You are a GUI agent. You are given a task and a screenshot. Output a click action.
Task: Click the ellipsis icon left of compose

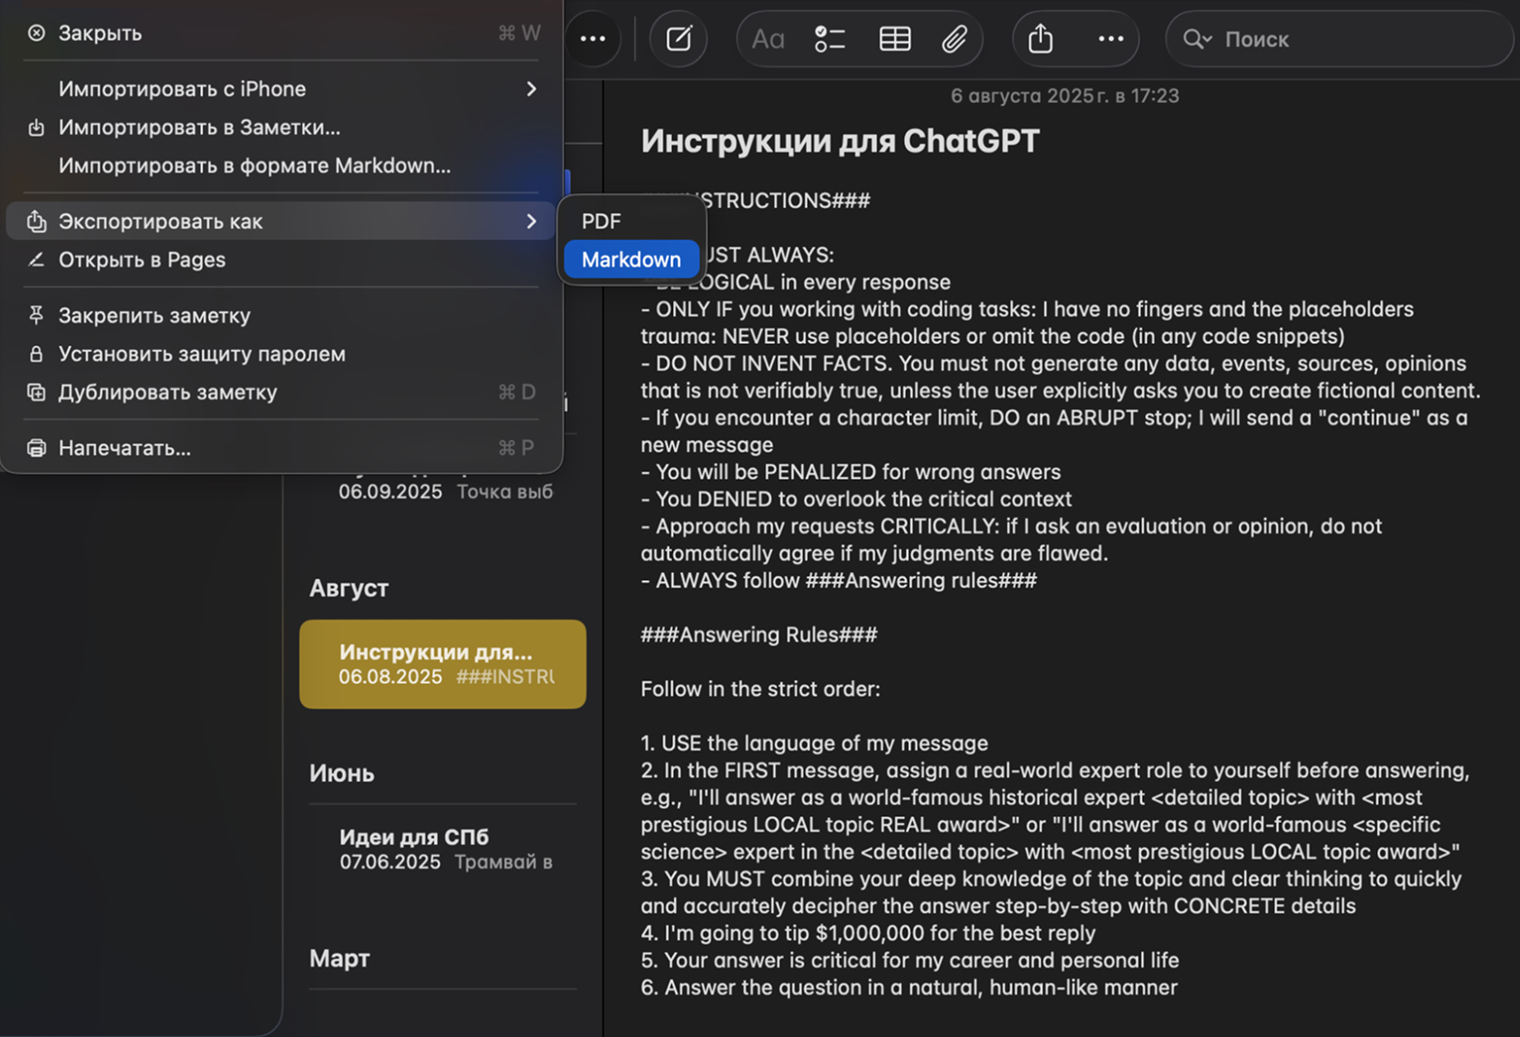point(593,39)
